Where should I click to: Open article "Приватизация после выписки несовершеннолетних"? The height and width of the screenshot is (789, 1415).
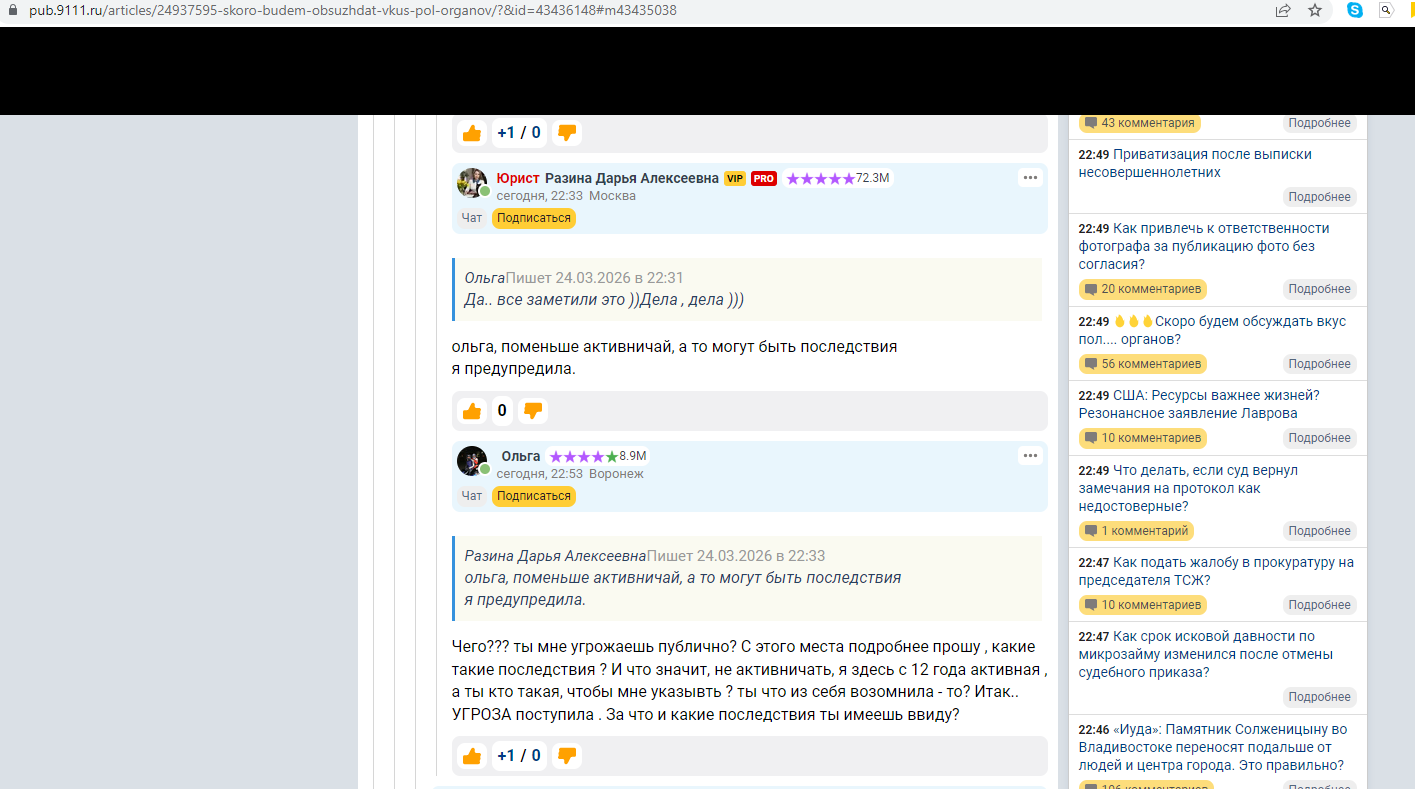(1195, 163)
